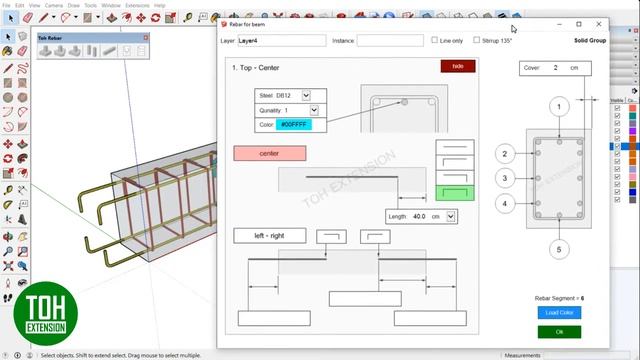Choose the Scale tool in top toolbar
Screen dimensions: 640x360
pyautogui.click(x=171, y=18)
